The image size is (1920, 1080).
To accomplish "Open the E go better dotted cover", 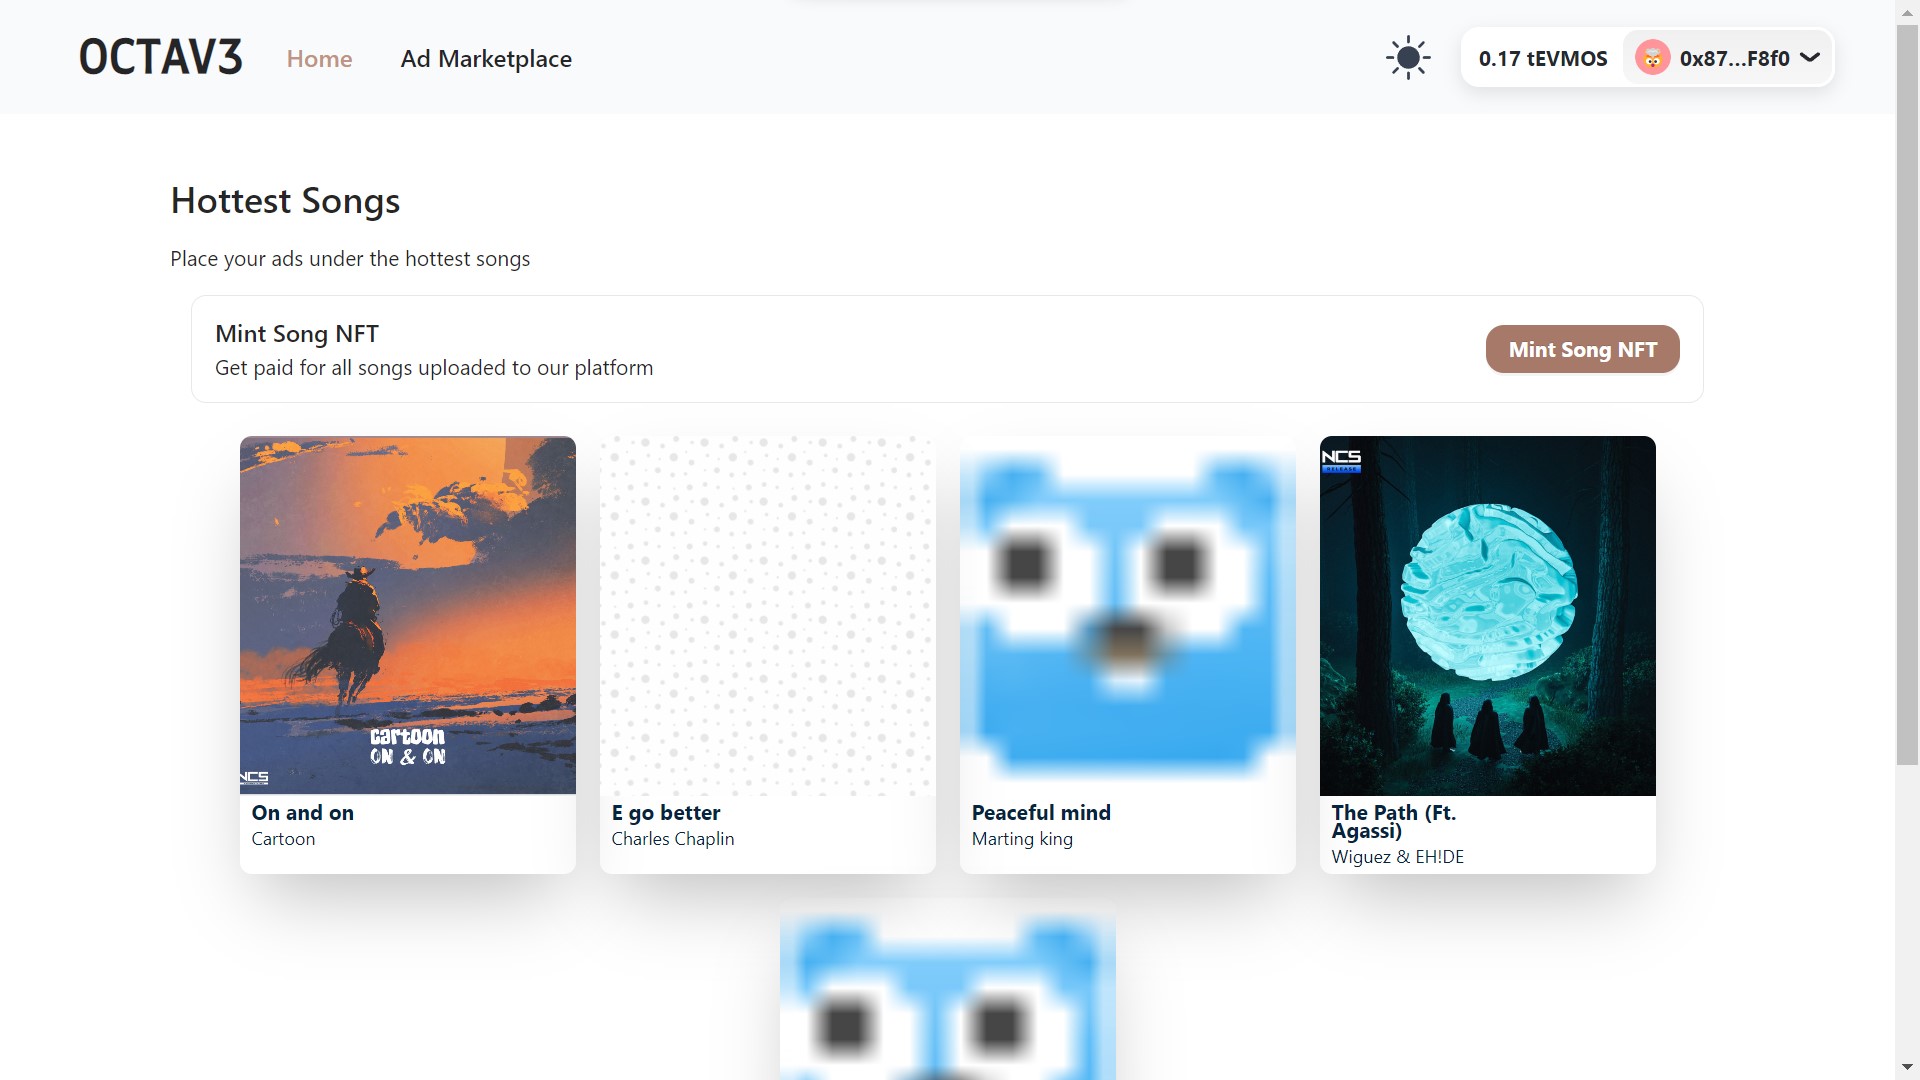I will click(768, 615).
